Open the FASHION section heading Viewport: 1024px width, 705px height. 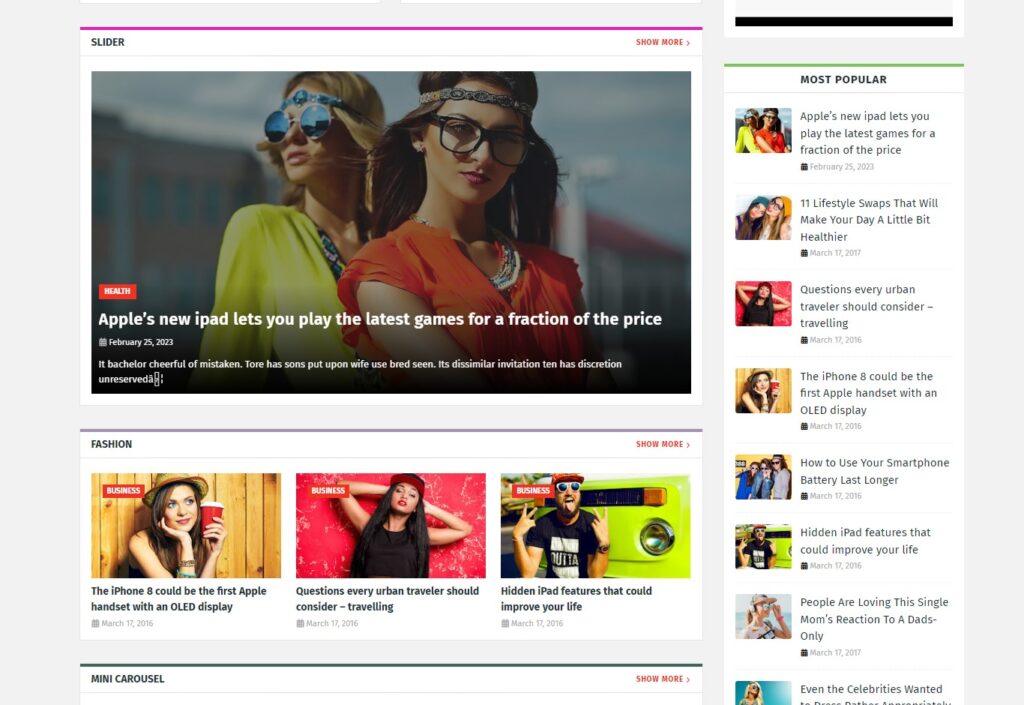[111, 444]
